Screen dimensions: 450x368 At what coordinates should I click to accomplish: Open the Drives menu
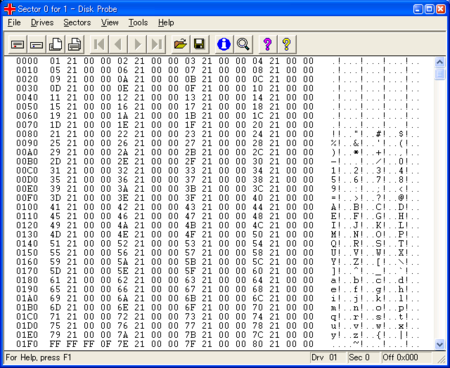click(42, 23)
